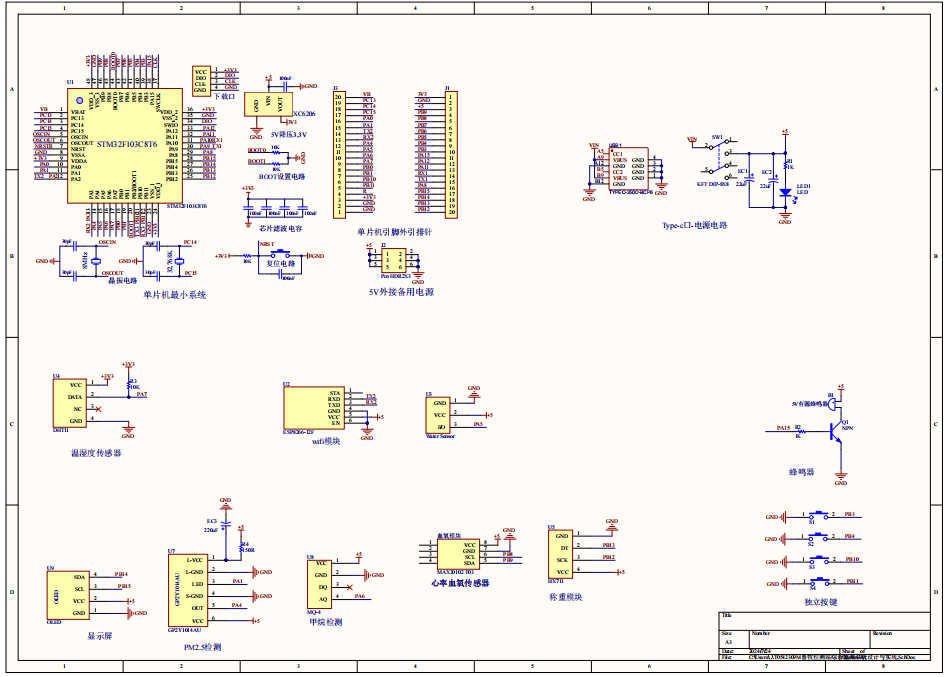
Task: Click the Pin HDR2X3 header J2
Action: click(391, 261)
